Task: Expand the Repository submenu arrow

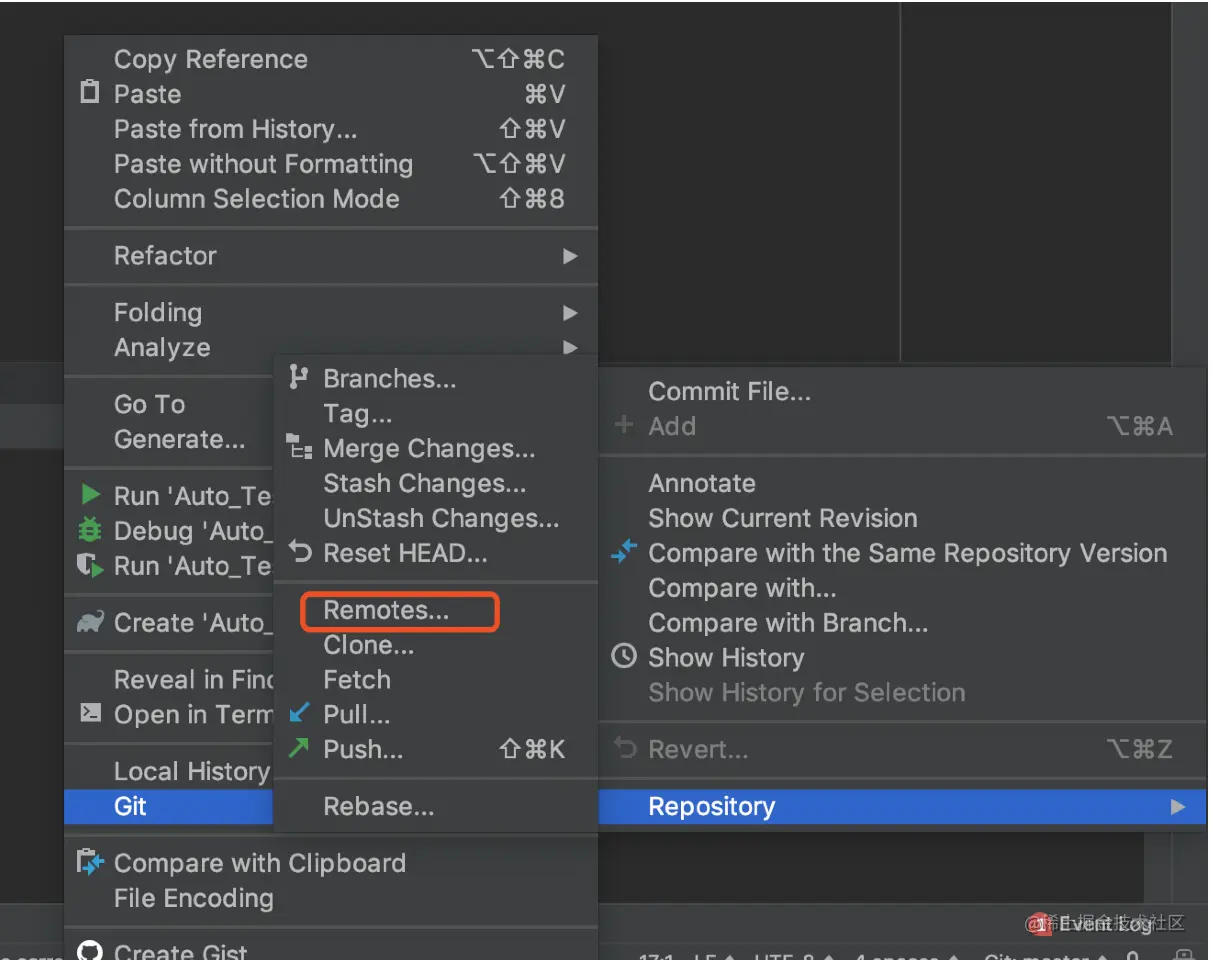Action: [x=1178, y=806]
